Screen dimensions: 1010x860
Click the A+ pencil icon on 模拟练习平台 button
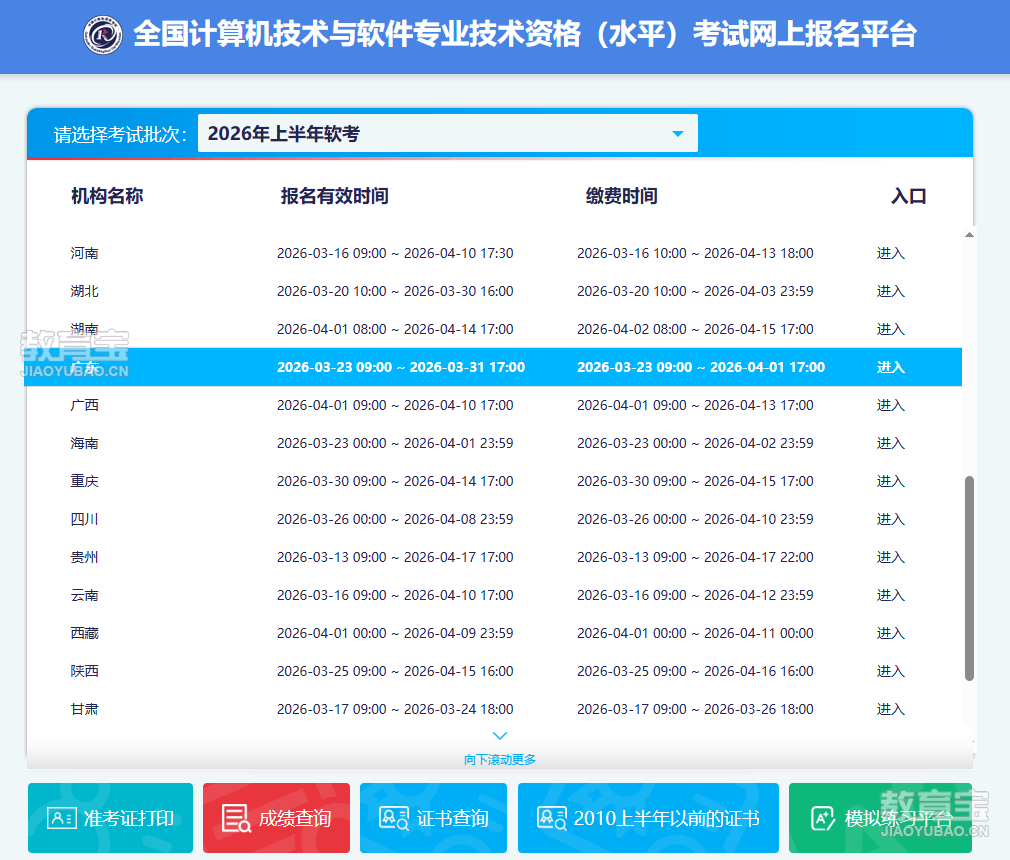[822, 818]
